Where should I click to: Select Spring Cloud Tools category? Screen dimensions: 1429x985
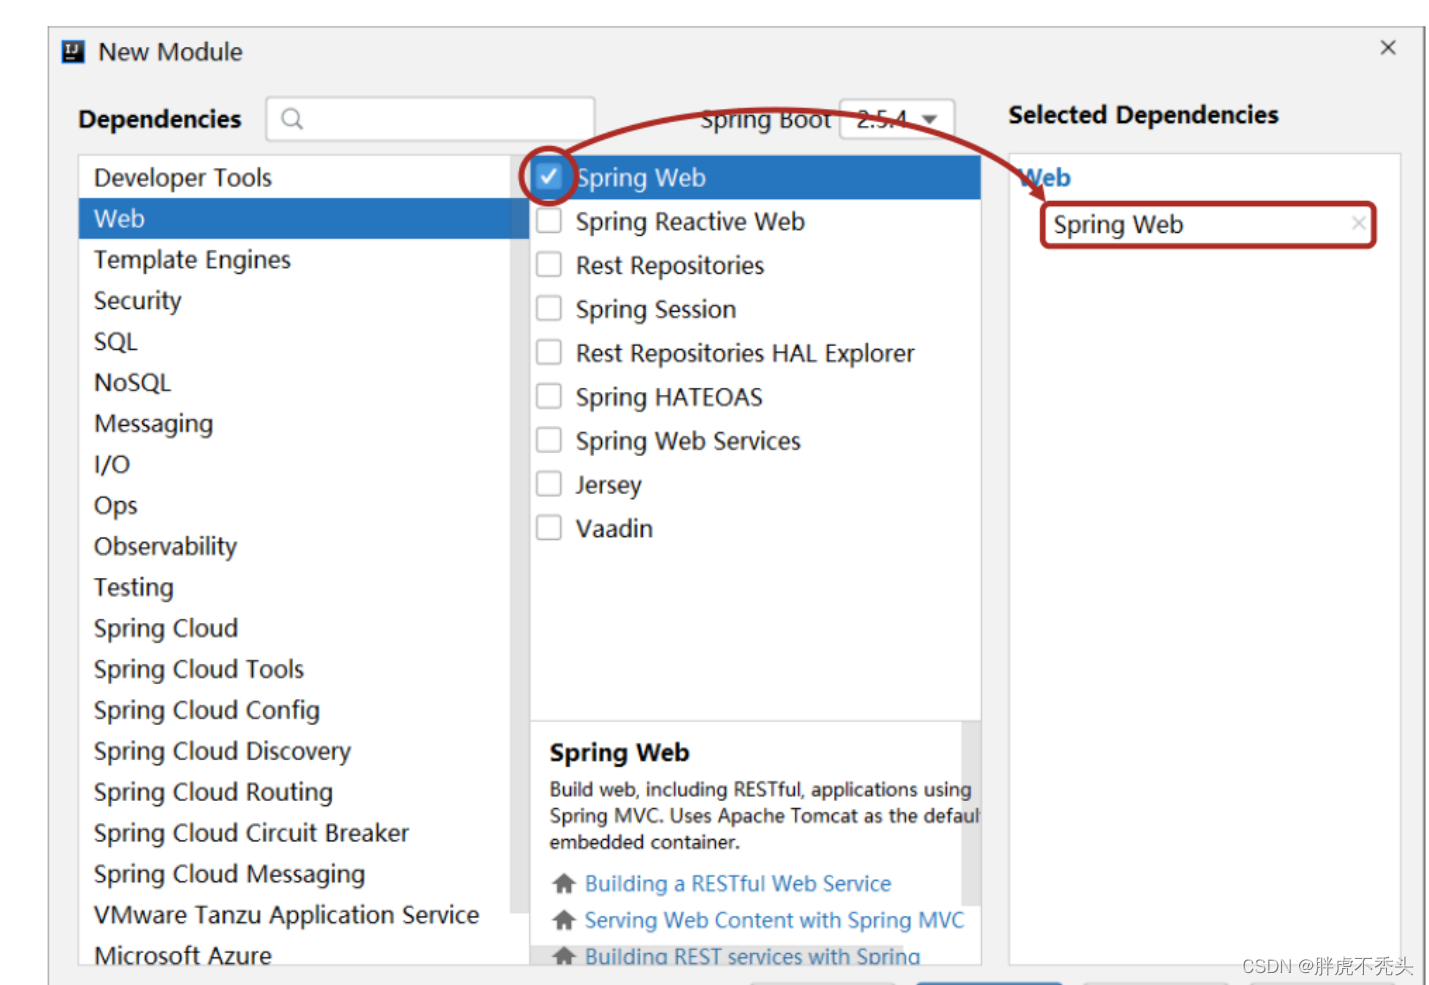coord(199,670)
